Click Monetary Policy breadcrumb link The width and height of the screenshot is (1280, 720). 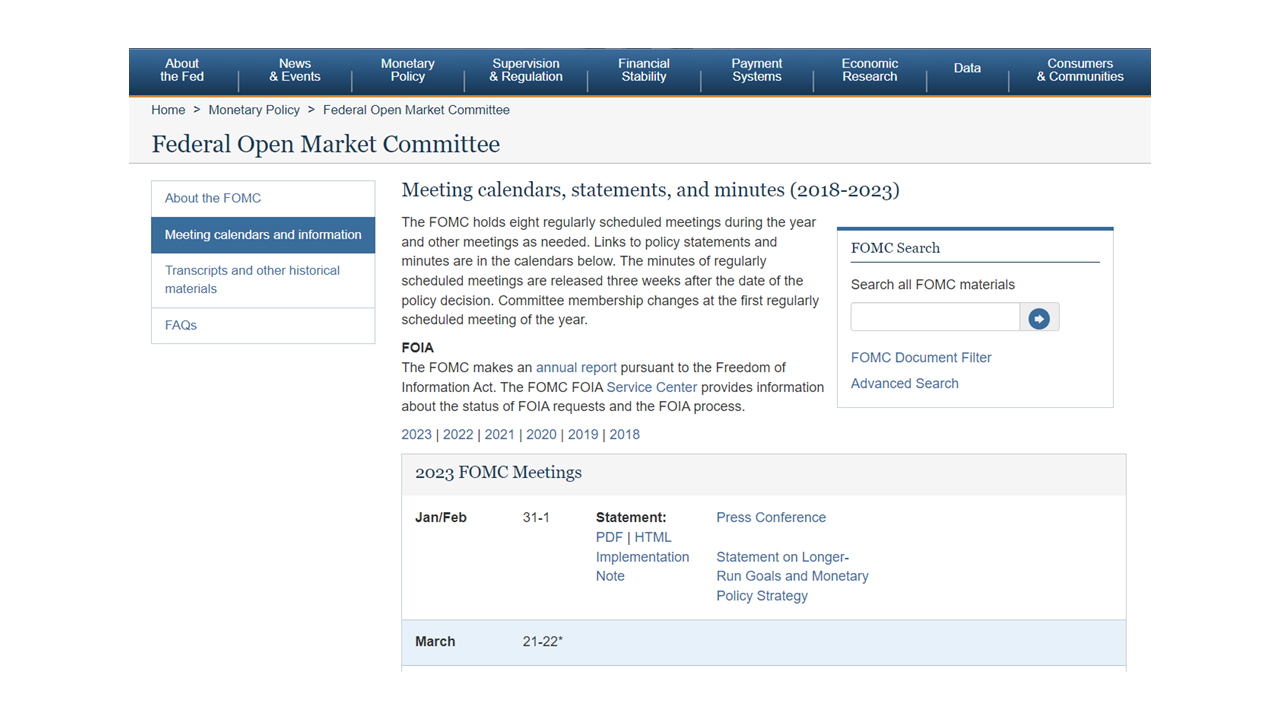pos(254,110)
